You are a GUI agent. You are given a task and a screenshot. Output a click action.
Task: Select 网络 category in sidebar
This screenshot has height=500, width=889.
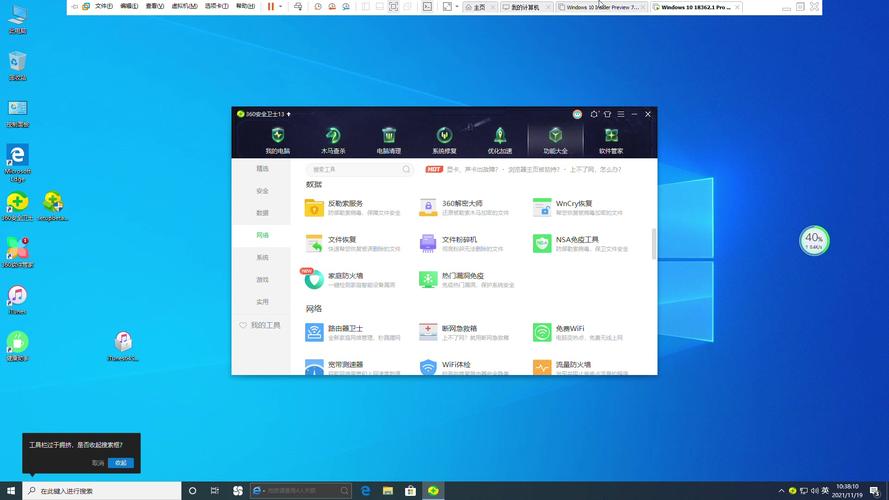pyautogui.click(x=262, y=235)
